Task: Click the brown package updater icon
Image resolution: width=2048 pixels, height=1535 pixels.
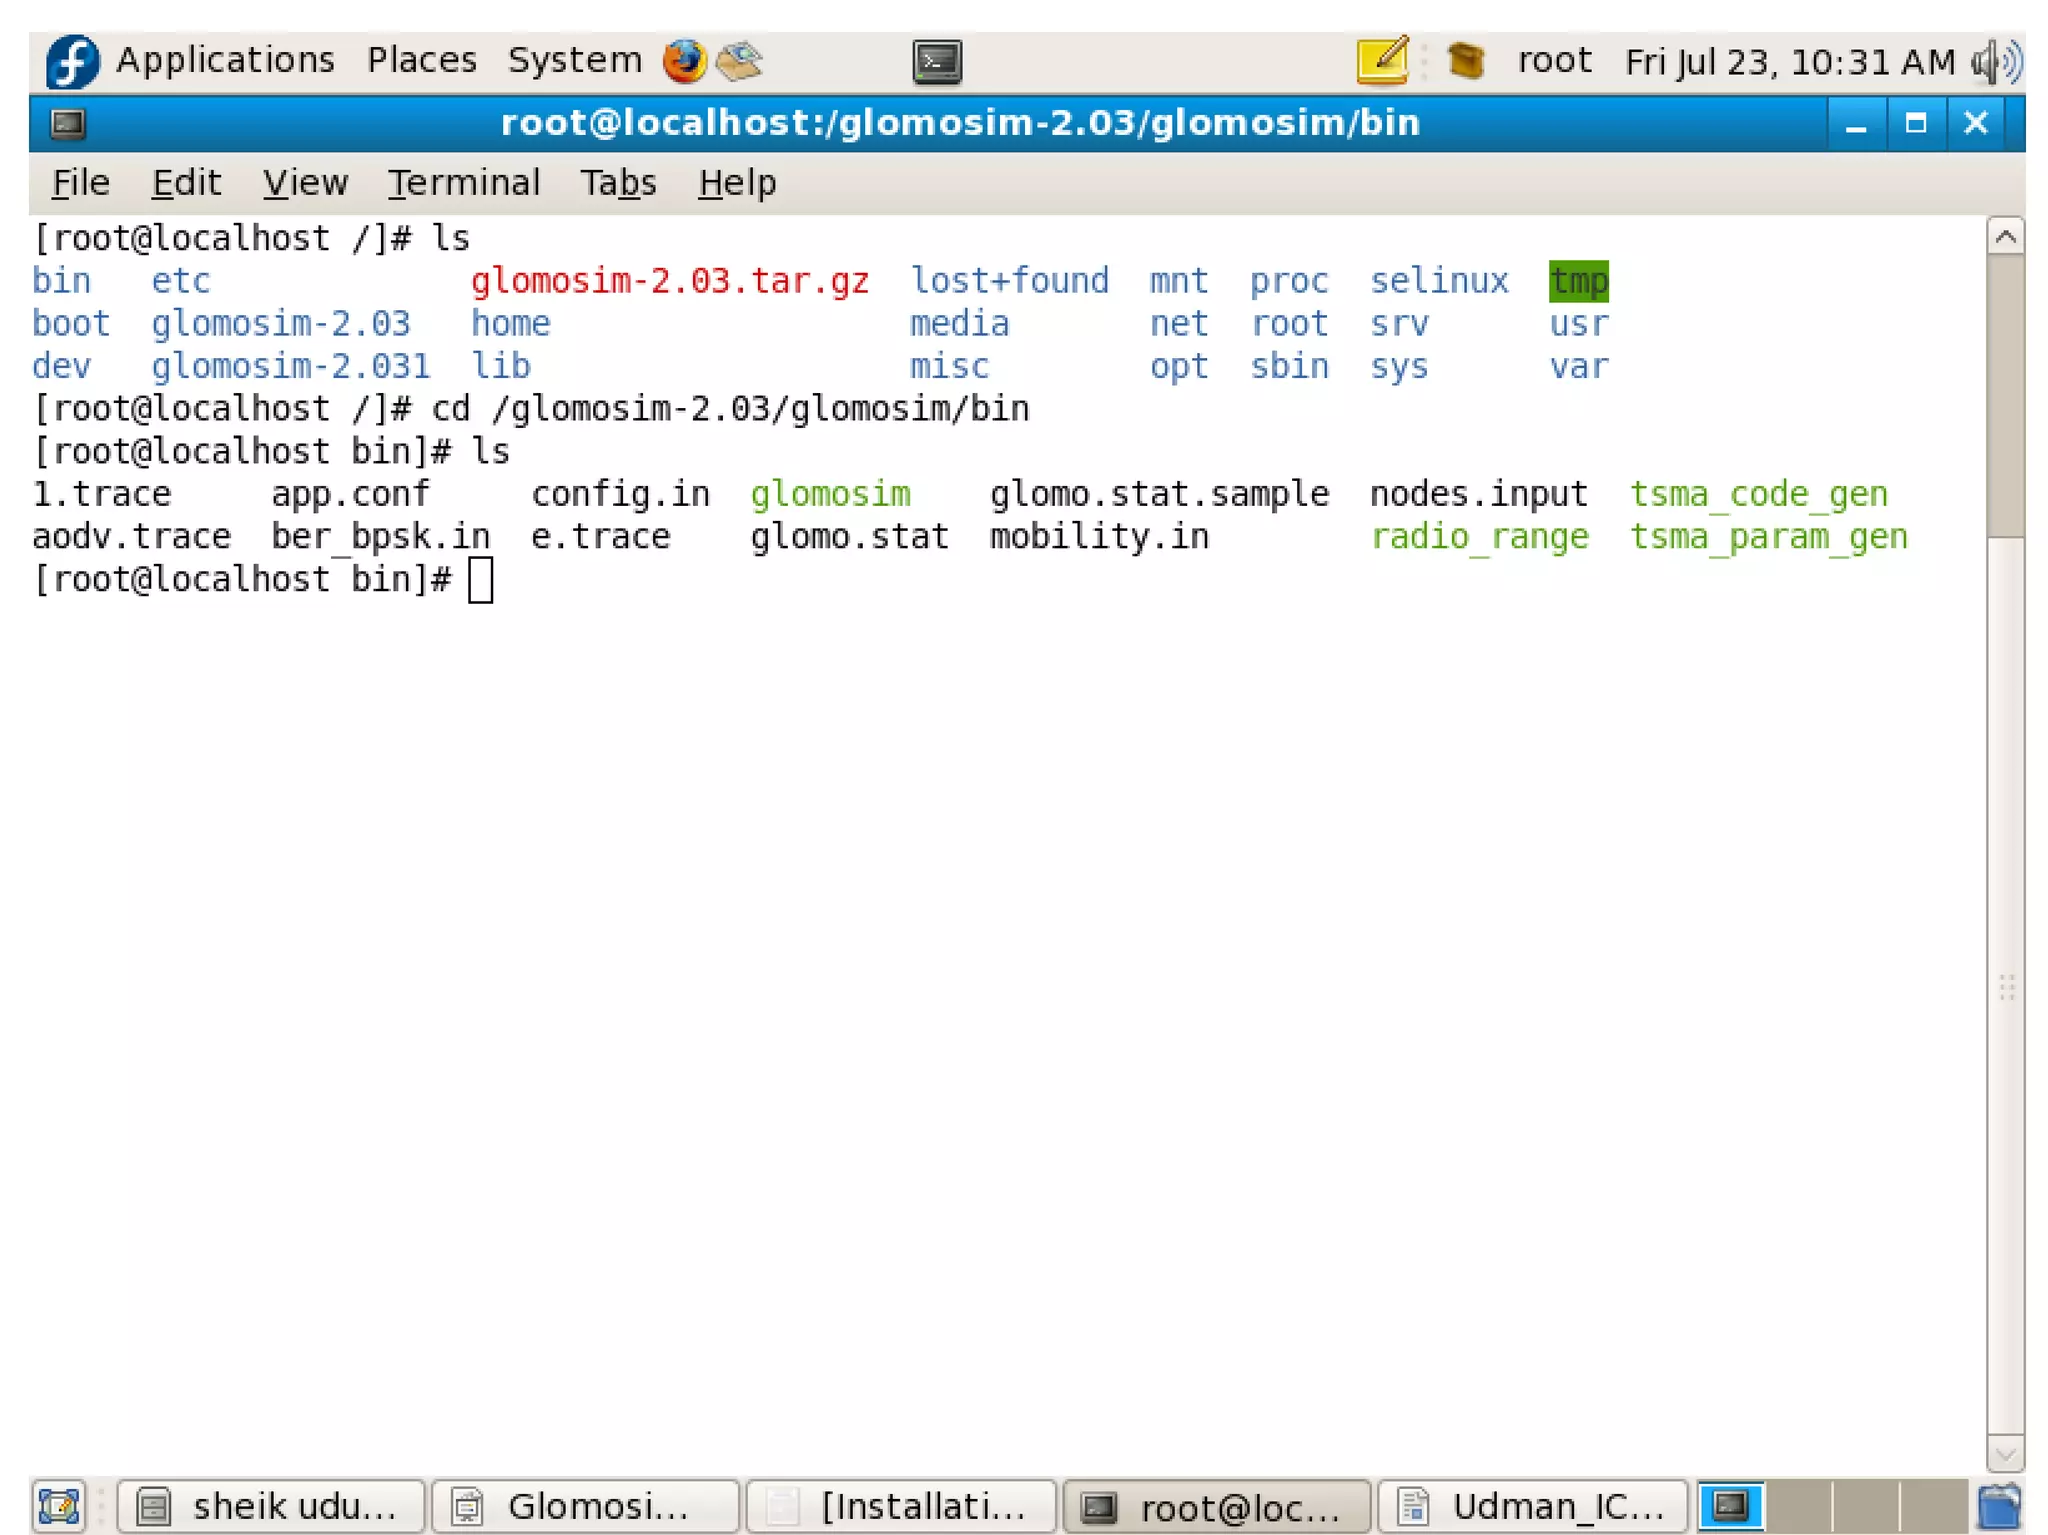Action: (1466, 61)
